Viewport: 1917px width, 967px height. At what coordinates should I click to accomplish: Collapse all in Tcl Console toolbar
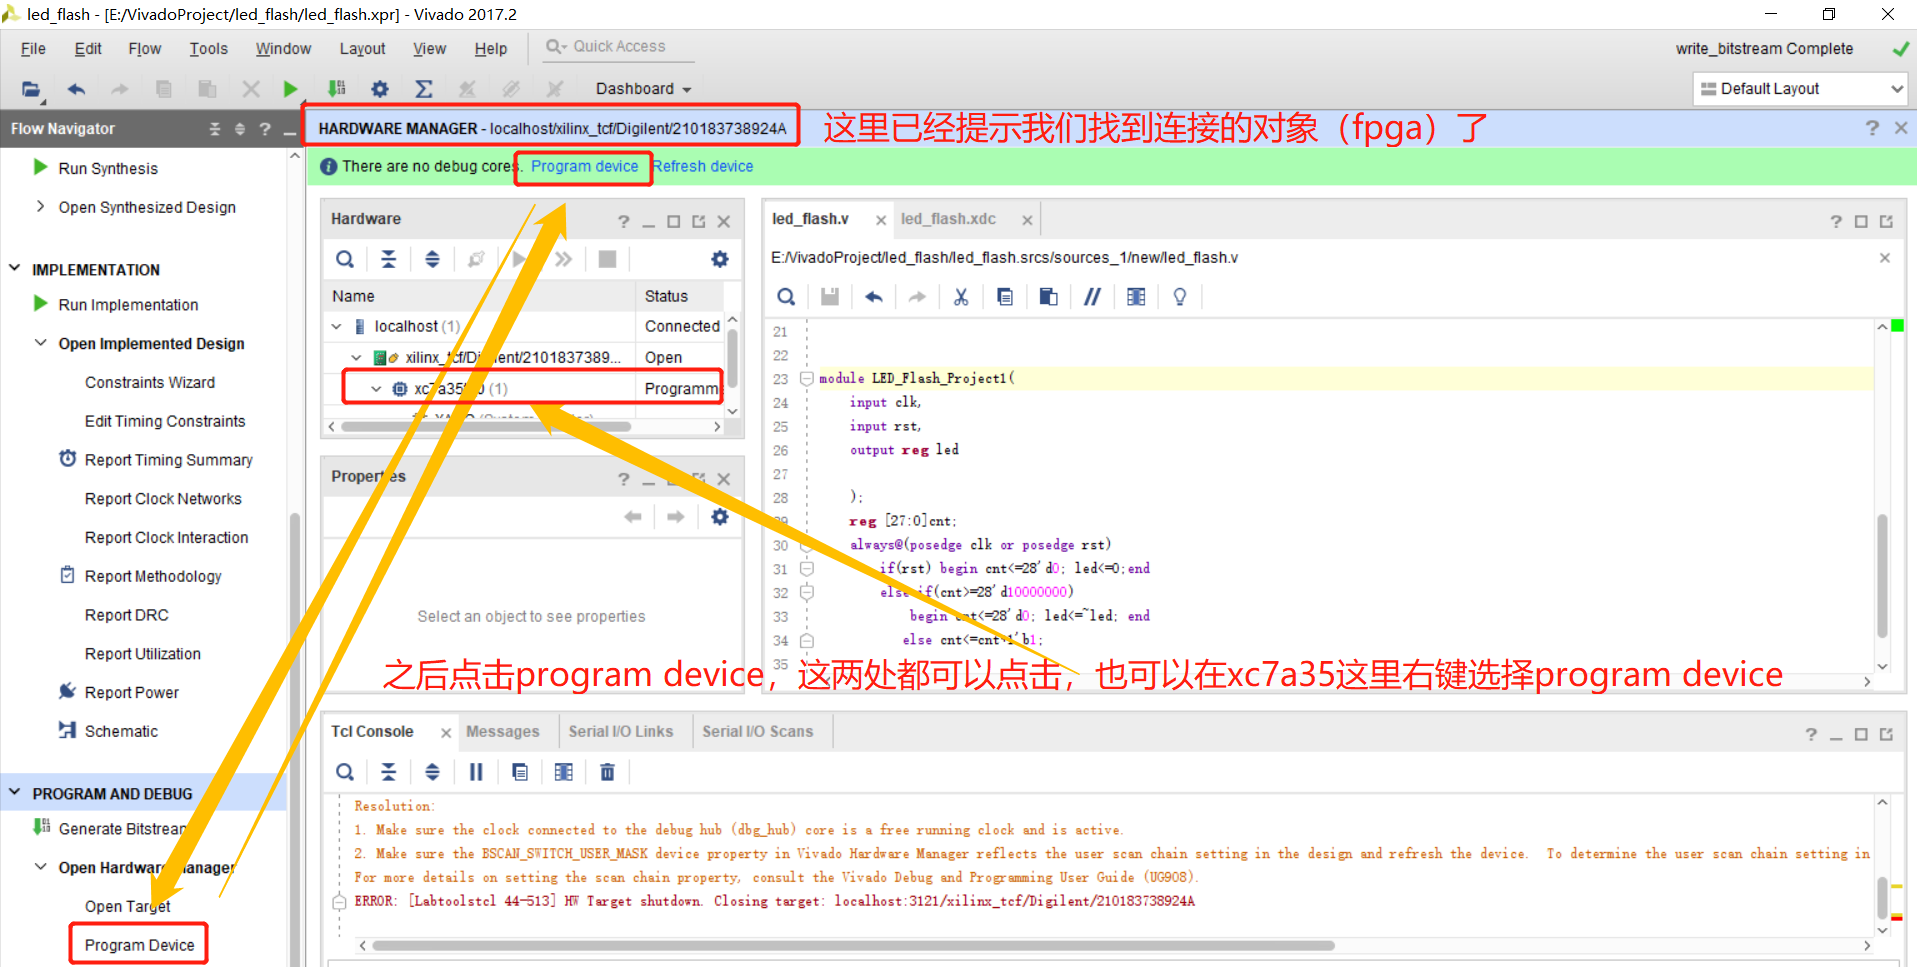(x=389, y=772)
